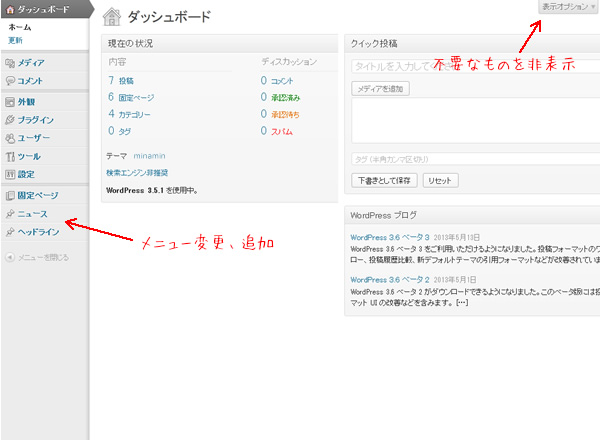The image size is (600, 440).
Task: Open ホーム submenu item
Action: [x=20, y=27]
